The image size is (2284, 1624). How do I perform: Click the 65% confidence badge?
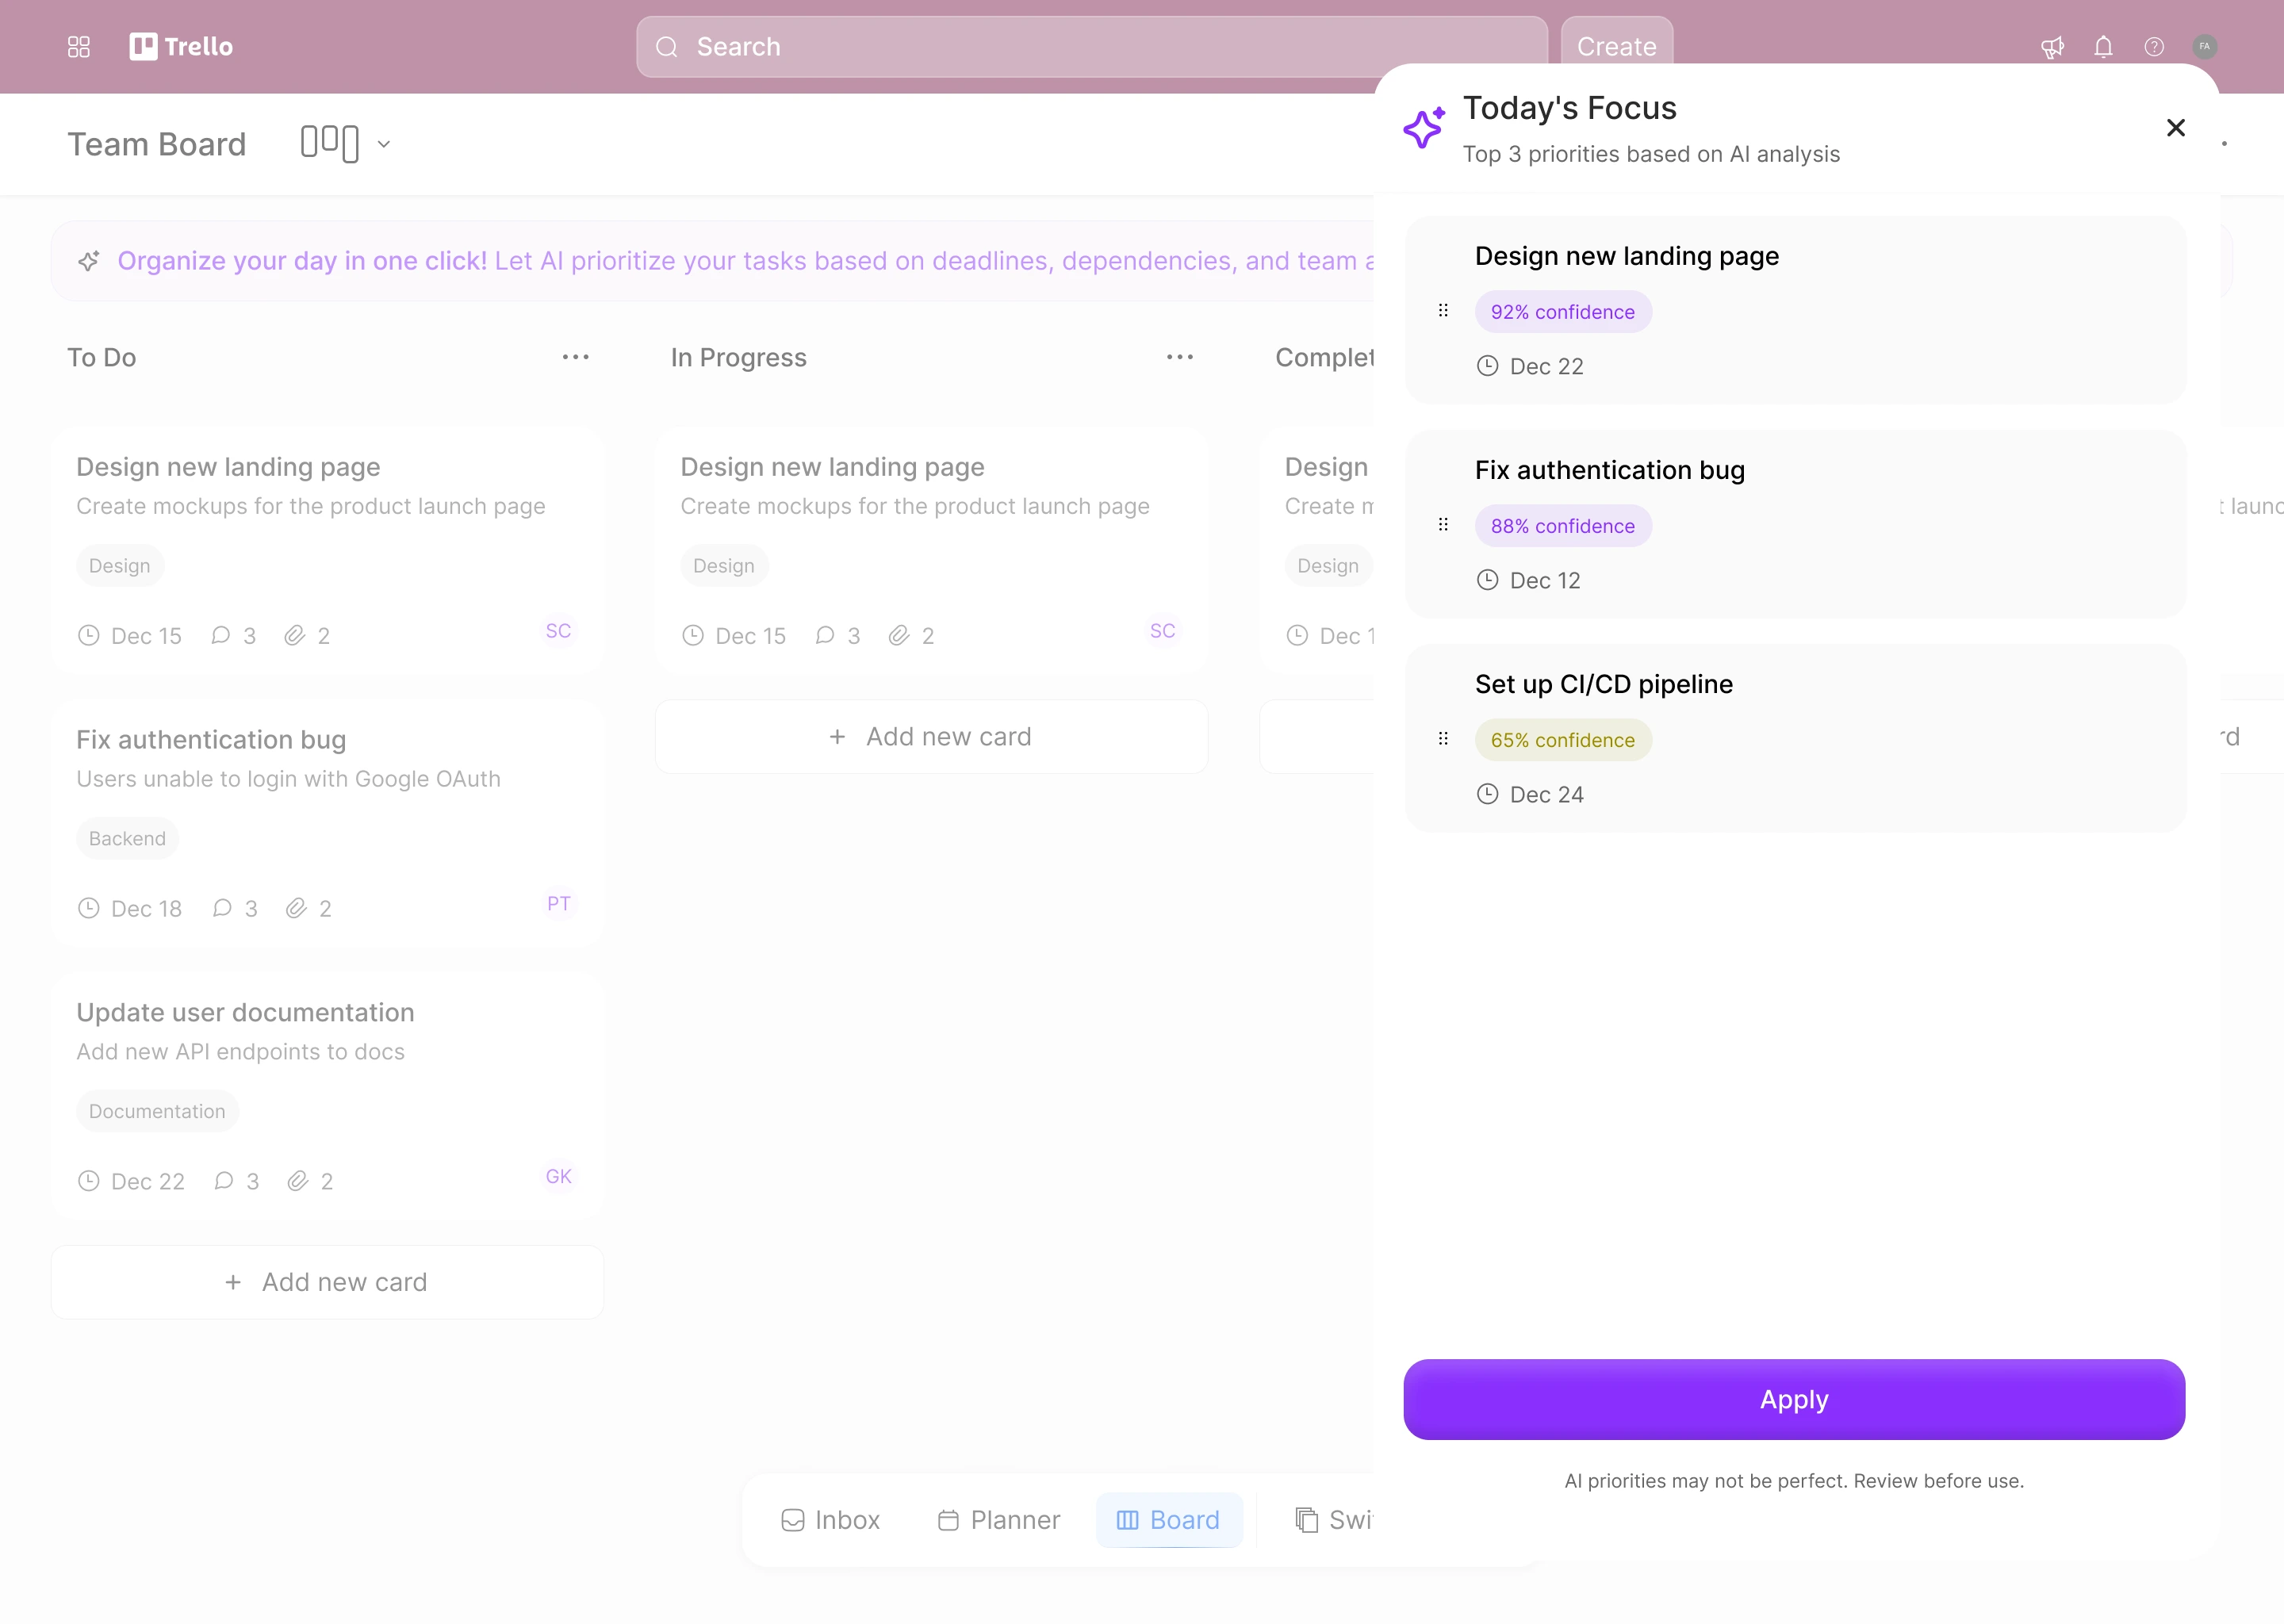(1563, 740)
